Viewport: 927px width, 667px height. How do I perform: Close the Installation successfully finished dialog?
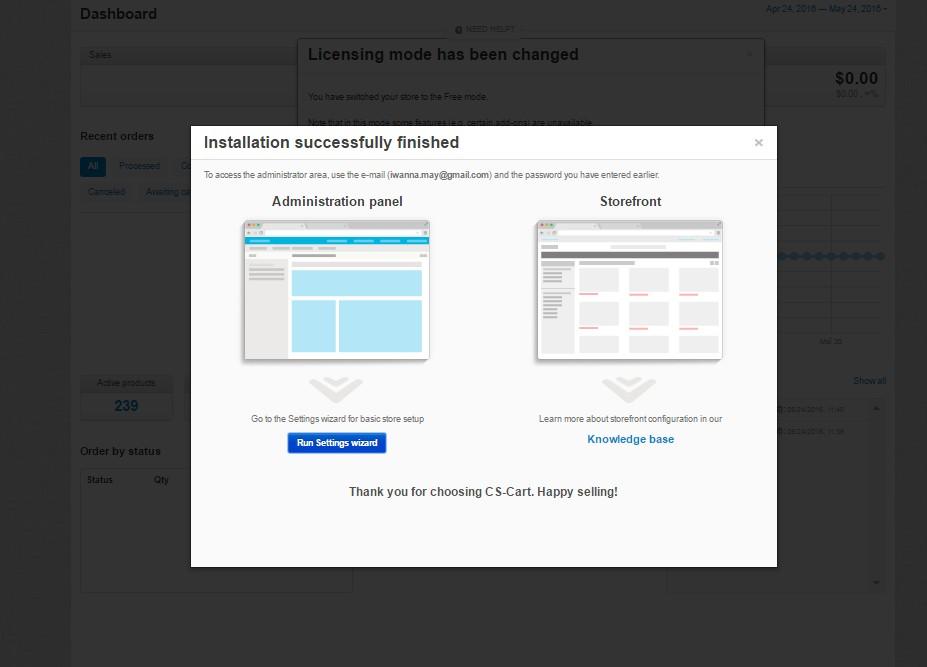pyautogui.click(x=759, y=143)
